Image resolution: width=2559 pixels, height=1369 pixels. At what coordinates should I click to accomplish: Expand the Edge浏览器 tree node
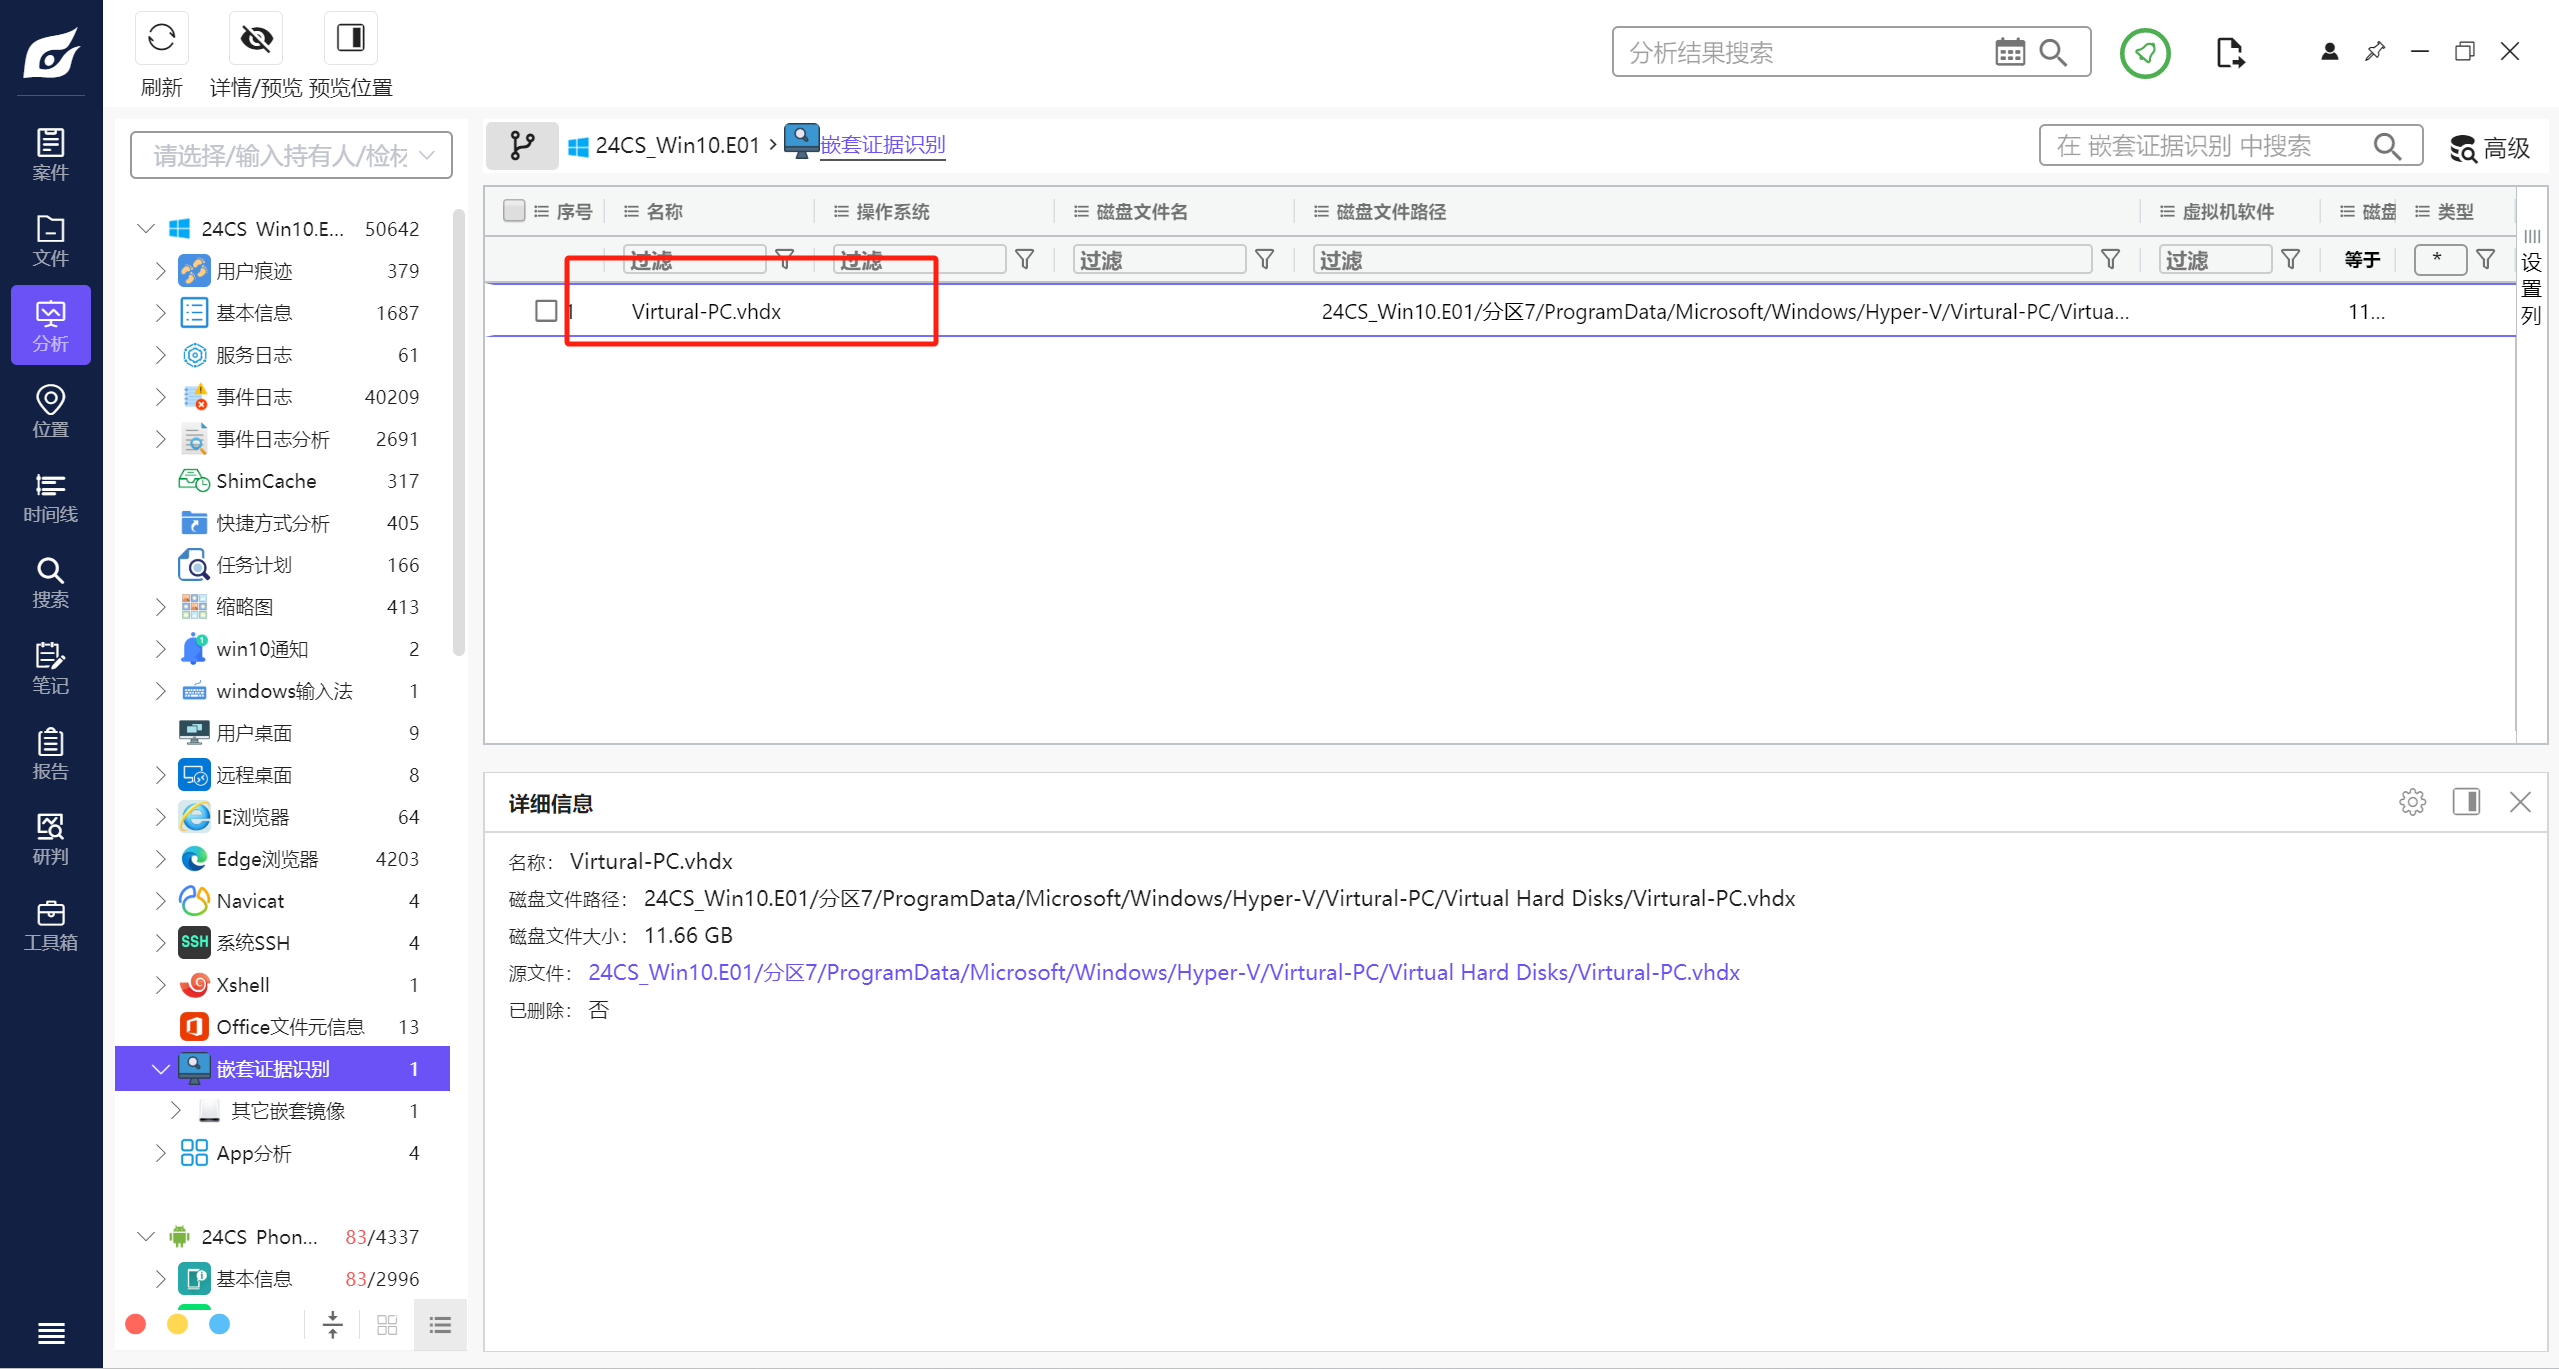coord(160,859)
